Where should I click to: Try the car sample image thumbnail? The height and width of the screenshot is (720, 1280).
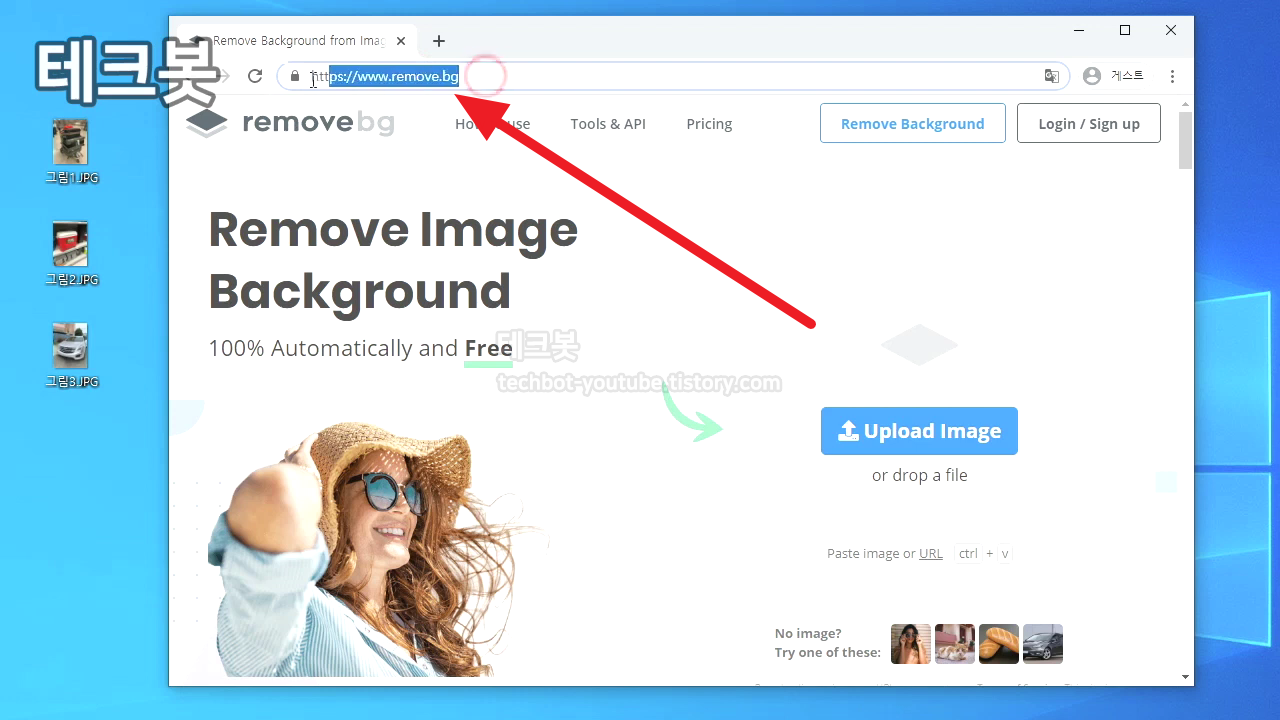pos(1043,644)
